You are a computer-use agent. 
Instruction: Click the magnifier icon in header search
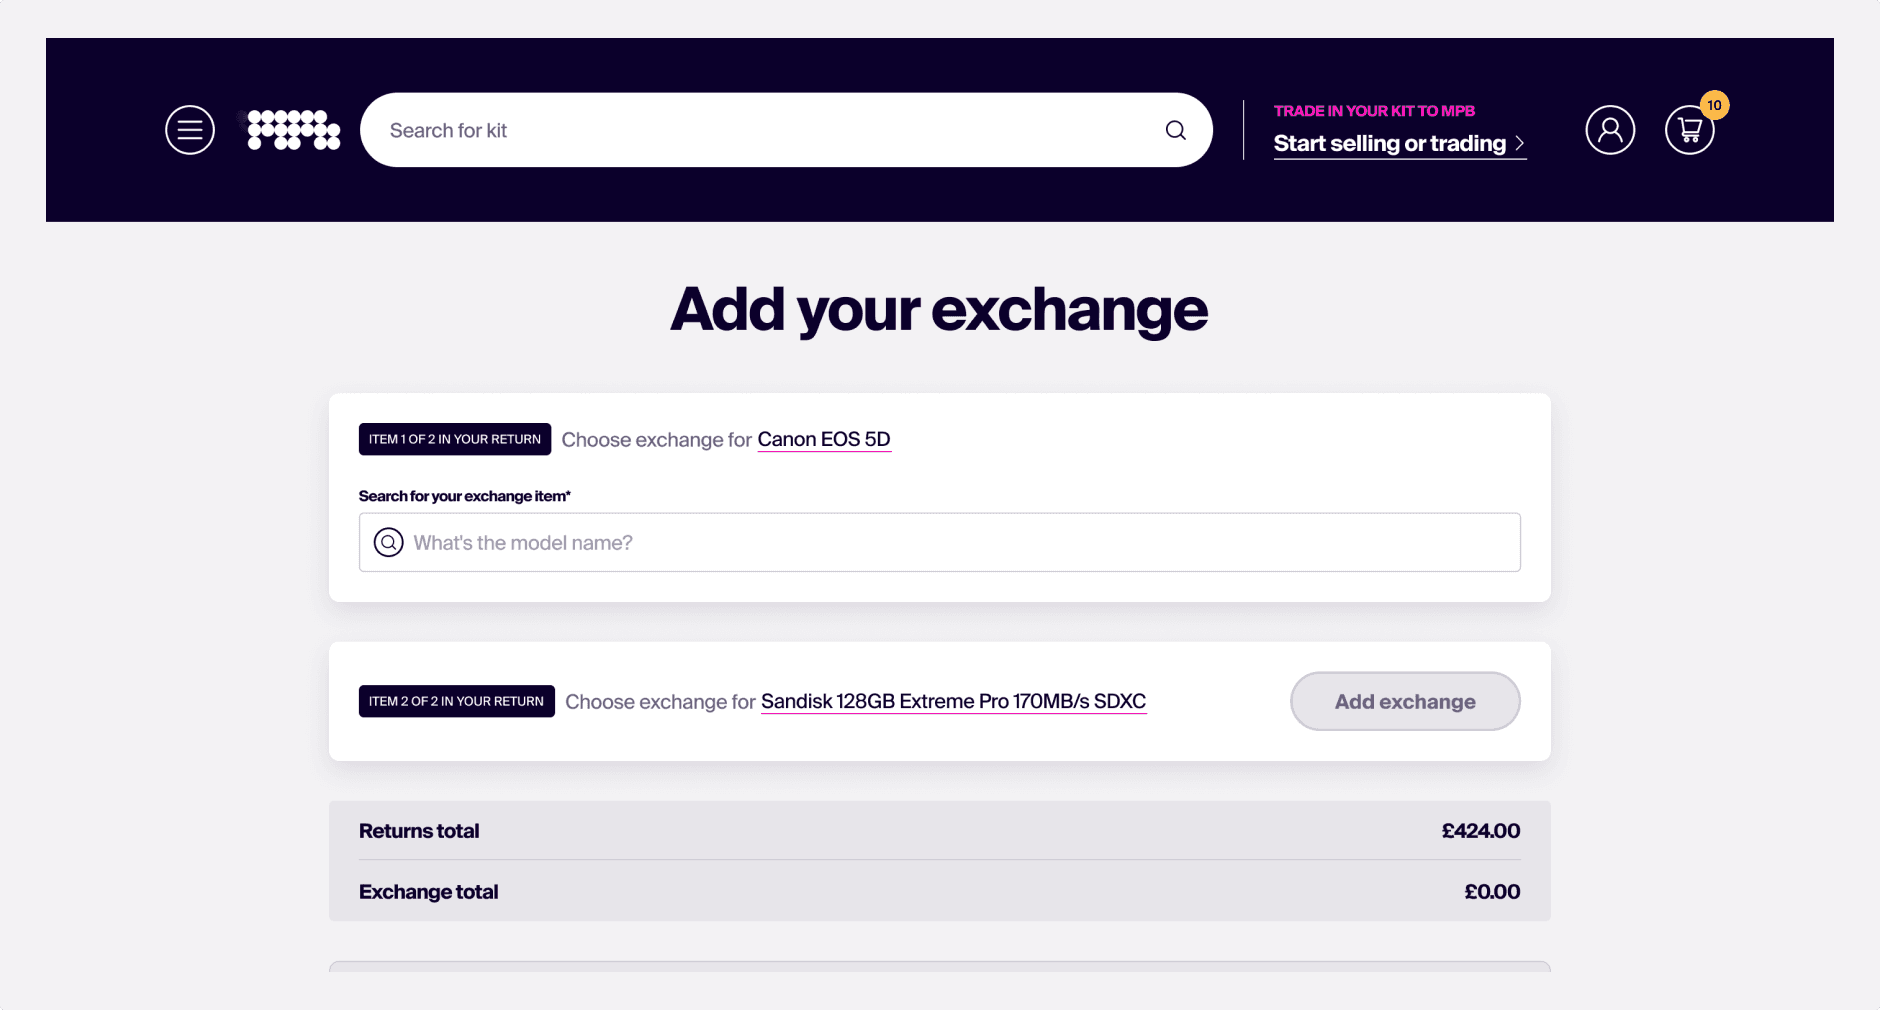click(1175, 130)
